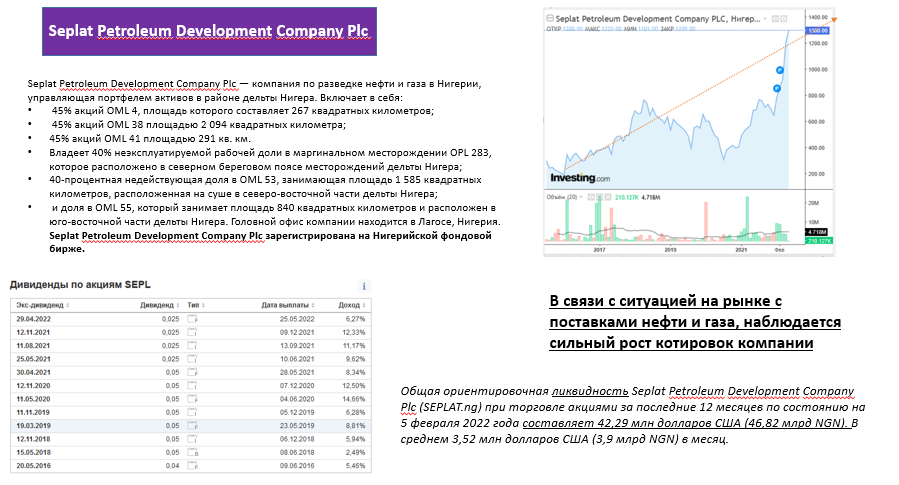This screenshot has height=485, width=899.
Task: Click the middle icon next to Объём (20)
Action: (600, 197)
